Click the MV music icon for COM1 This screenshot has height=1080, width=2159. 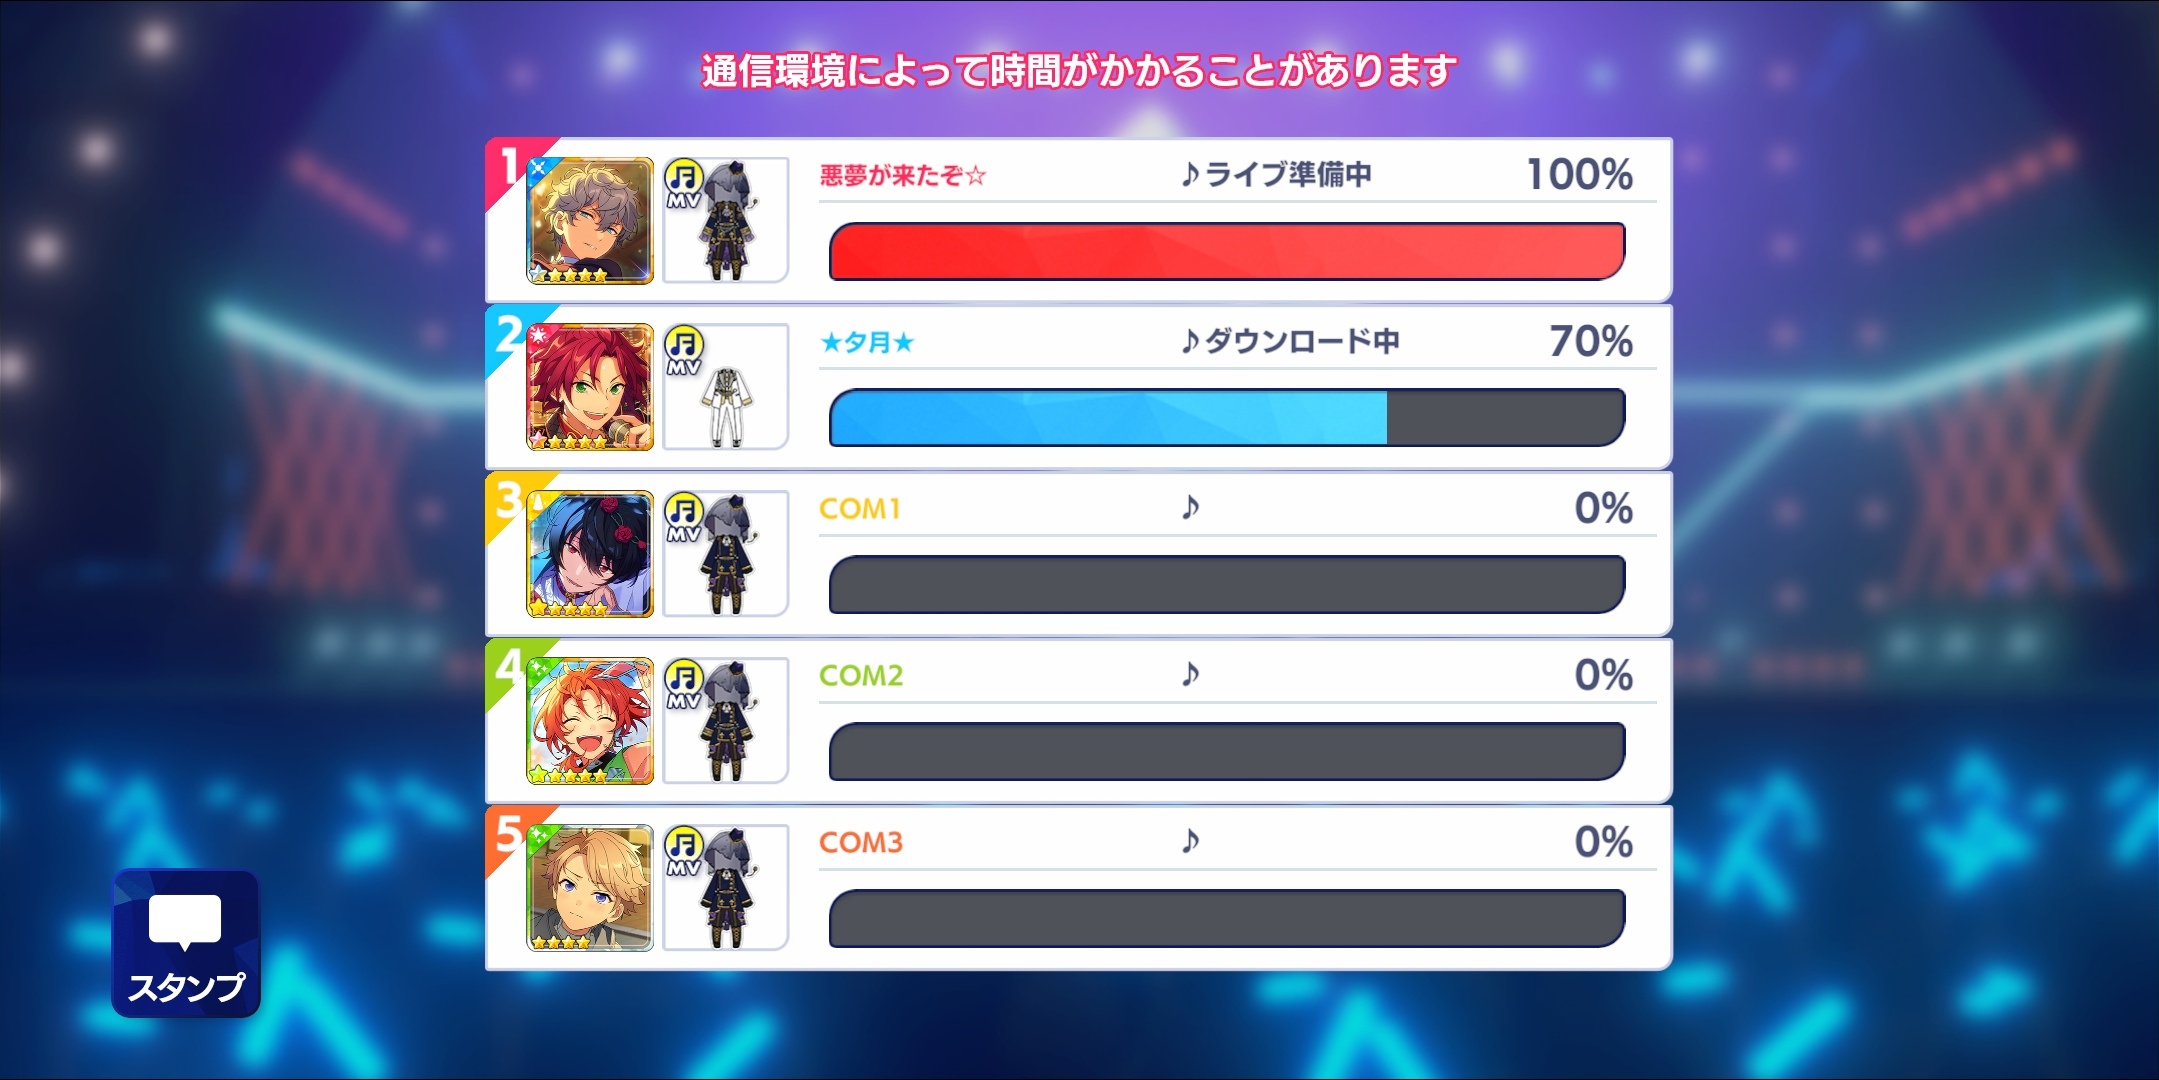click(x=684, y=517)
